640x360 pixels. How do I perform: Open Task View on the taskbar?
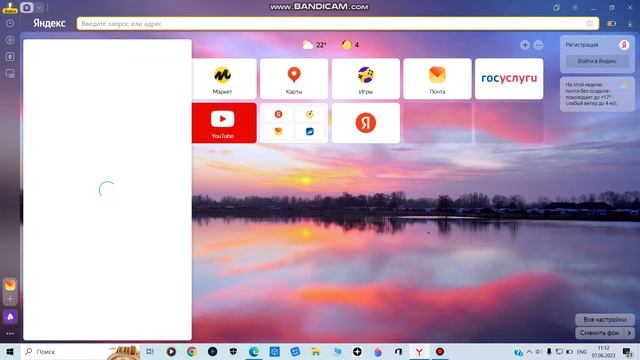(x=150, y=351)
